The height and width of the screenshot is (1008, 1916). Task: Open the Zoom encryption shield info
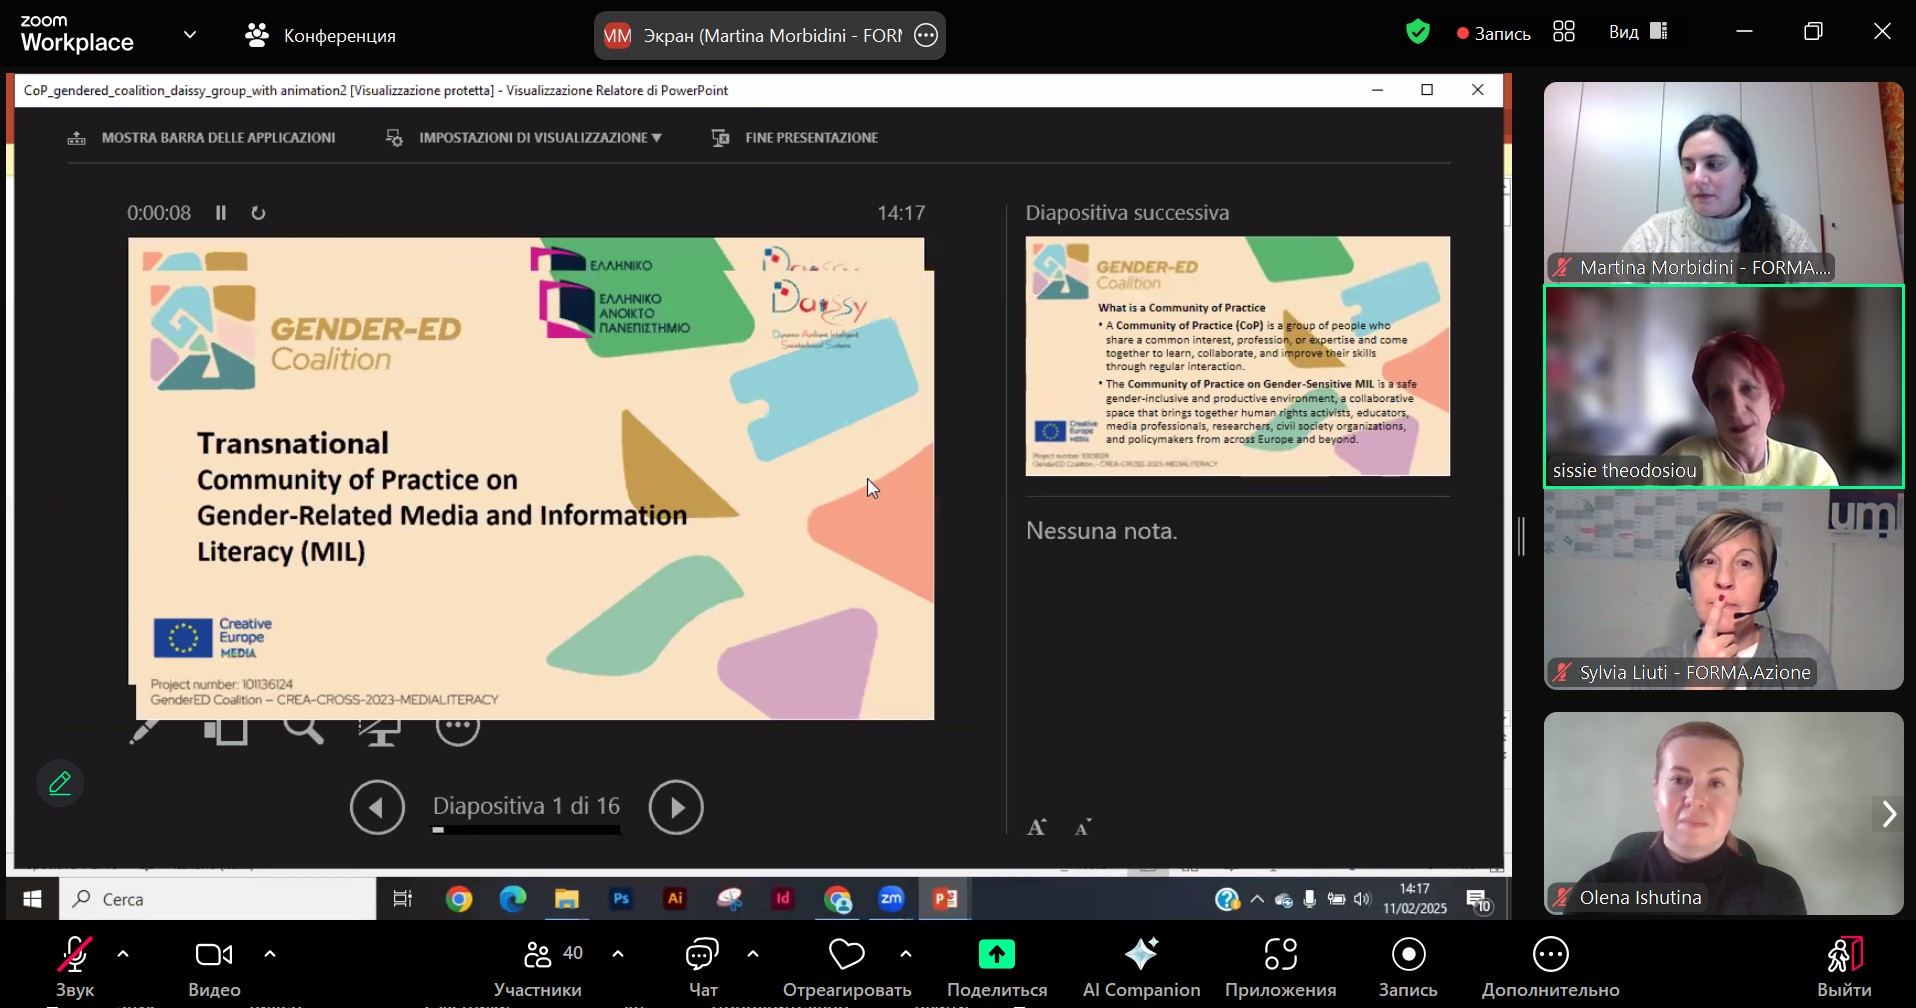coord(1418,33)
